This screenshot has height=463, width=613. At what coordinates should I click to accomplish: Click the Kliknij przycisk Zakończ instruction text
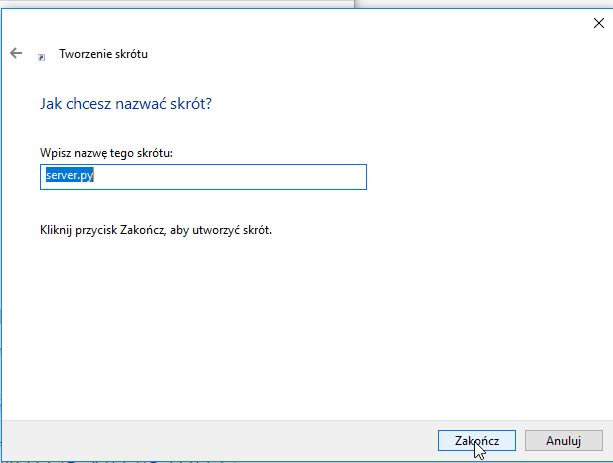click(x=156, y=230)
